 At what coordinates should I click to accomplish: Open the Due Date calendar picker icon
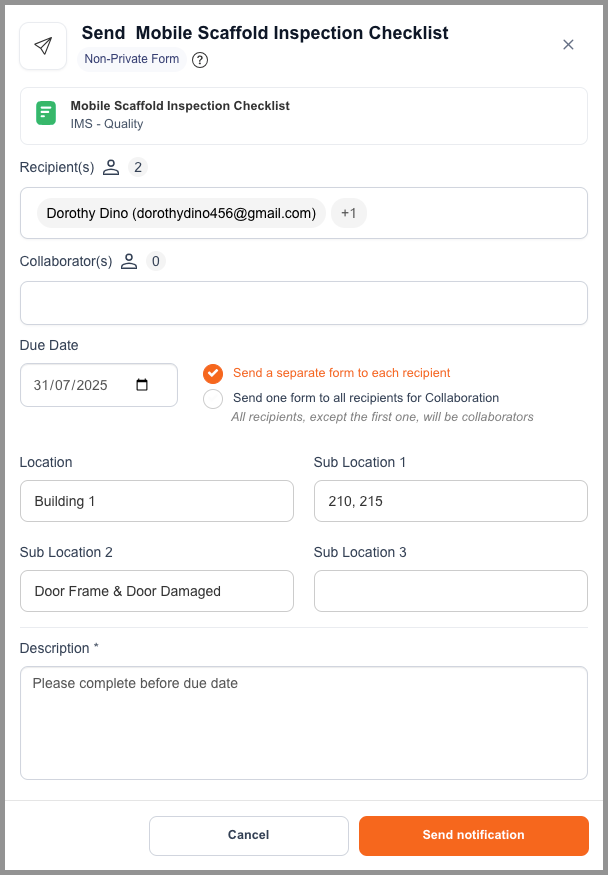click(x=142, y=384)
